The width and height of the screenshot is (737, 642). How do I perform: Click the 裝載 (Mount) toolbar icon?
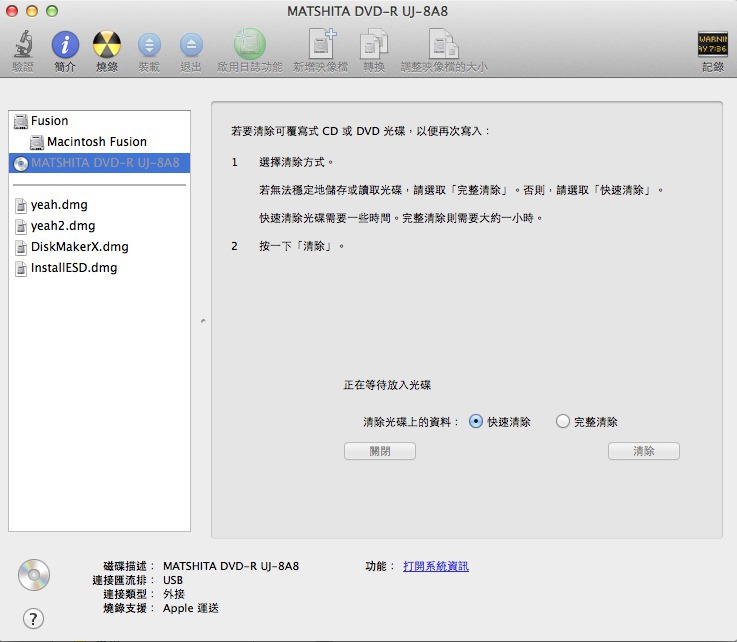149,45
